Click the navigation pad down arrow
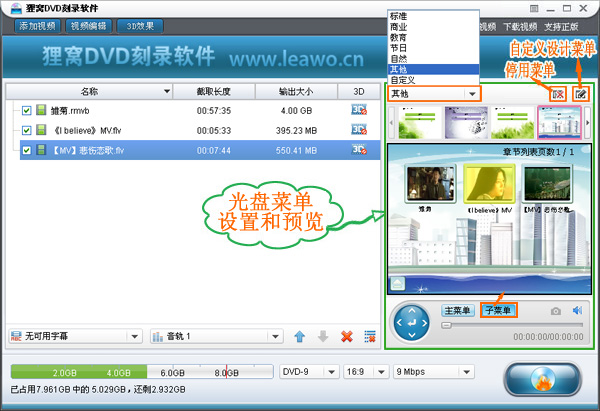This screenshot has height=411, width=600. tap(412, 336)
